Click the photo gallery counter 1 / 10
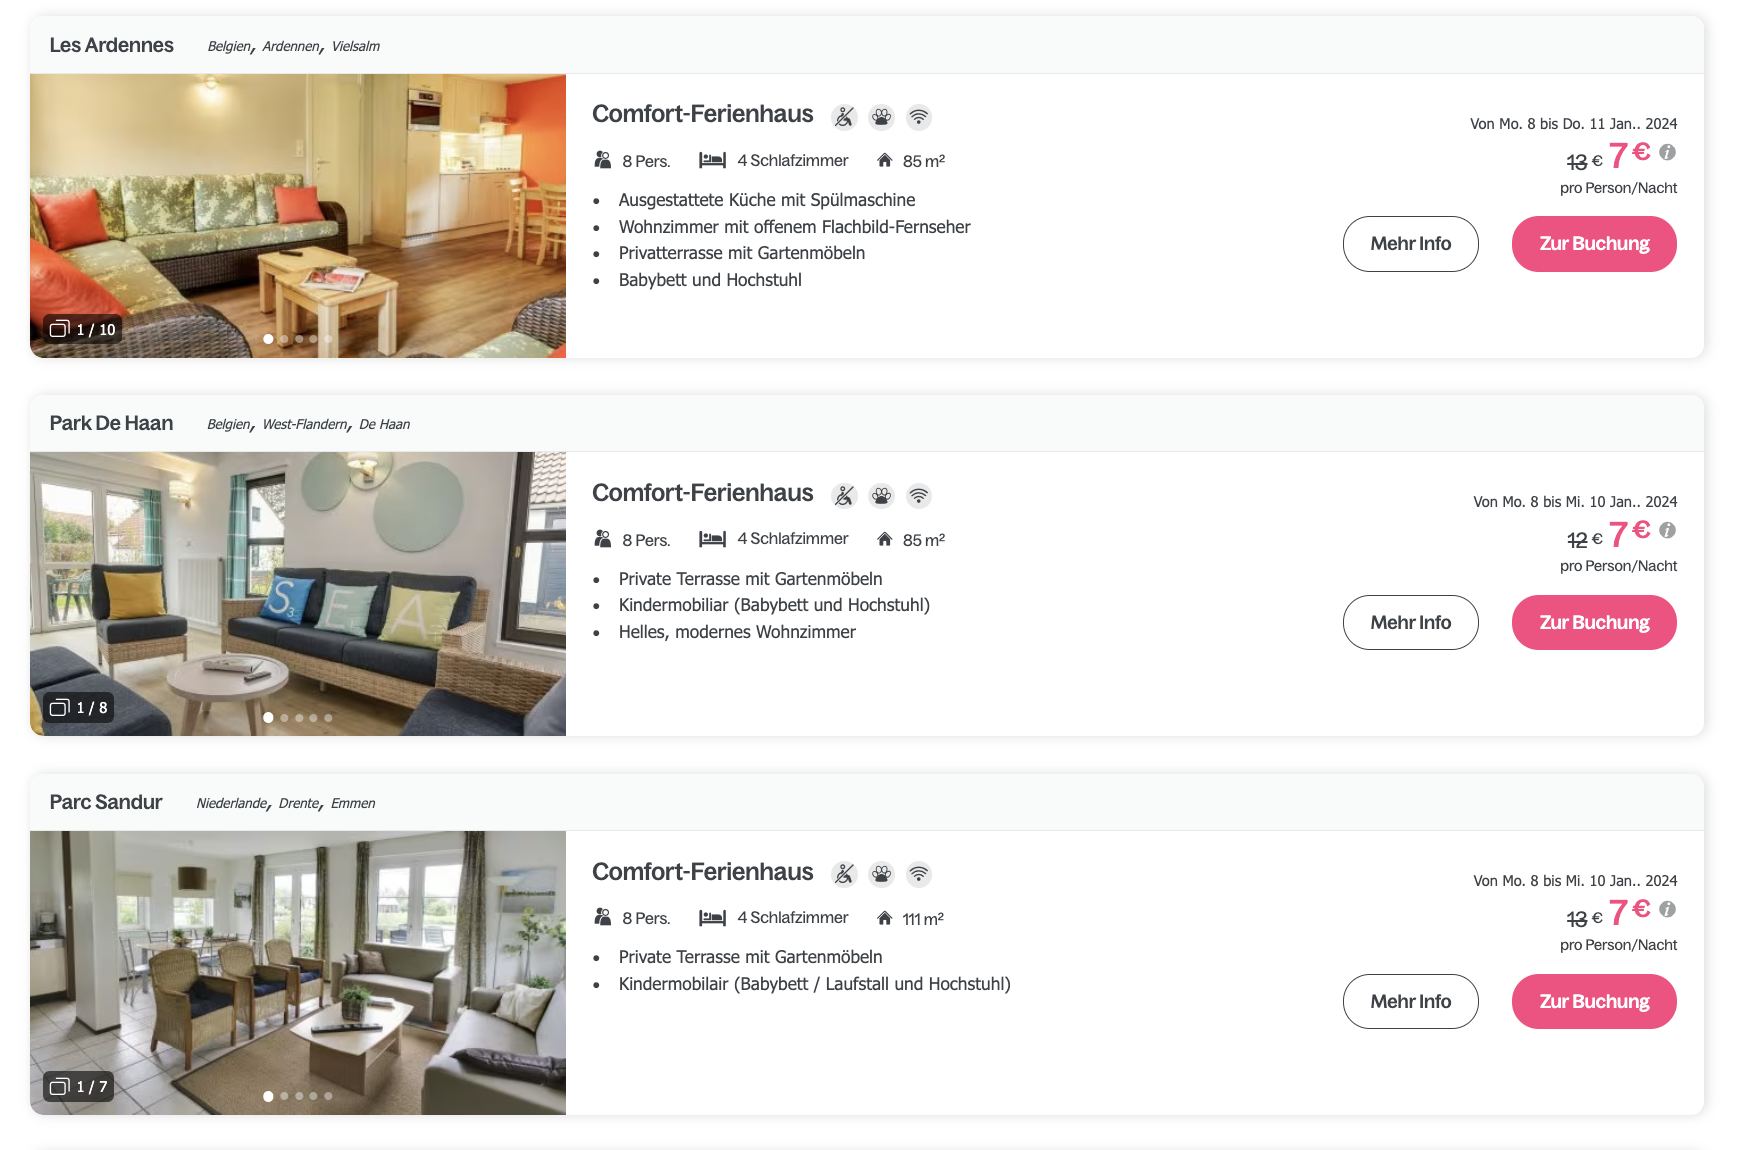Screen dimensions: 1742x1150 tap(83, 329)
